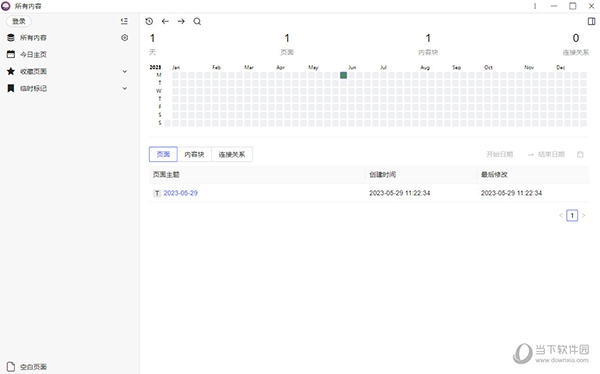The height and width of the screenshot is (374, 600).
Task: Open 今日主页 in the sidebar
Action: 33,55
